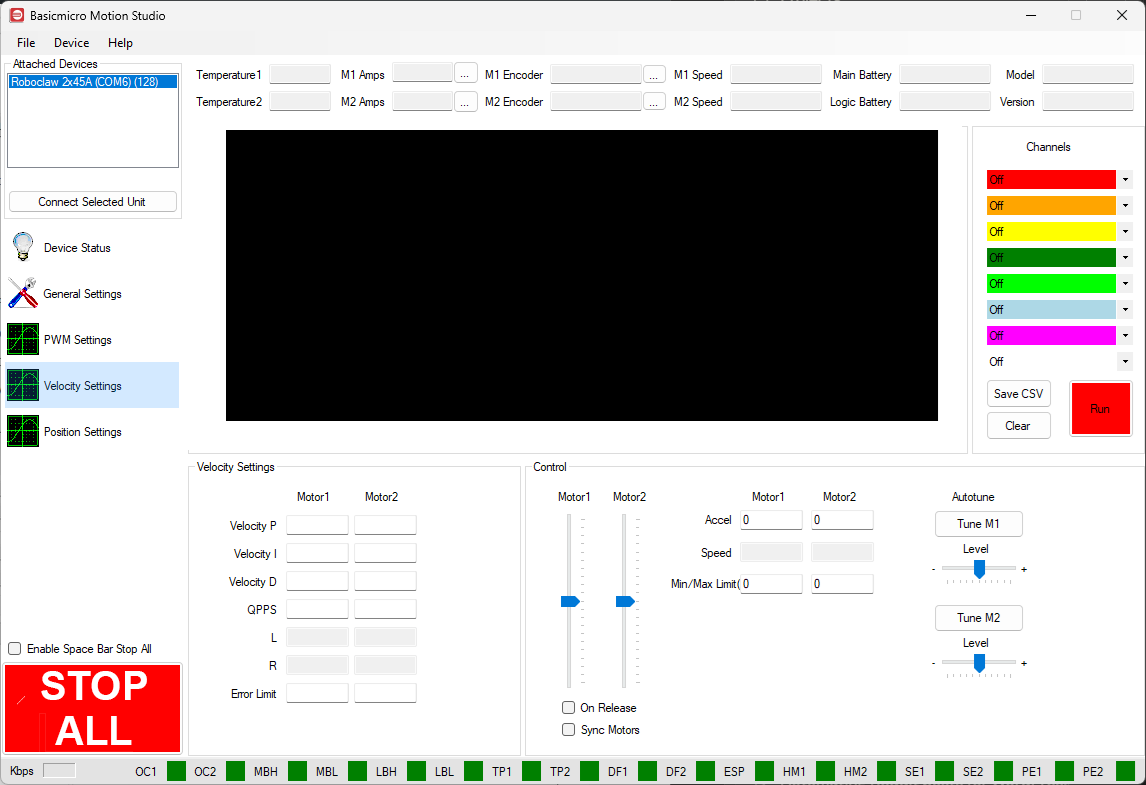
Task: Open Device Status lightbulb icon
Action: (x=23, y=247)
